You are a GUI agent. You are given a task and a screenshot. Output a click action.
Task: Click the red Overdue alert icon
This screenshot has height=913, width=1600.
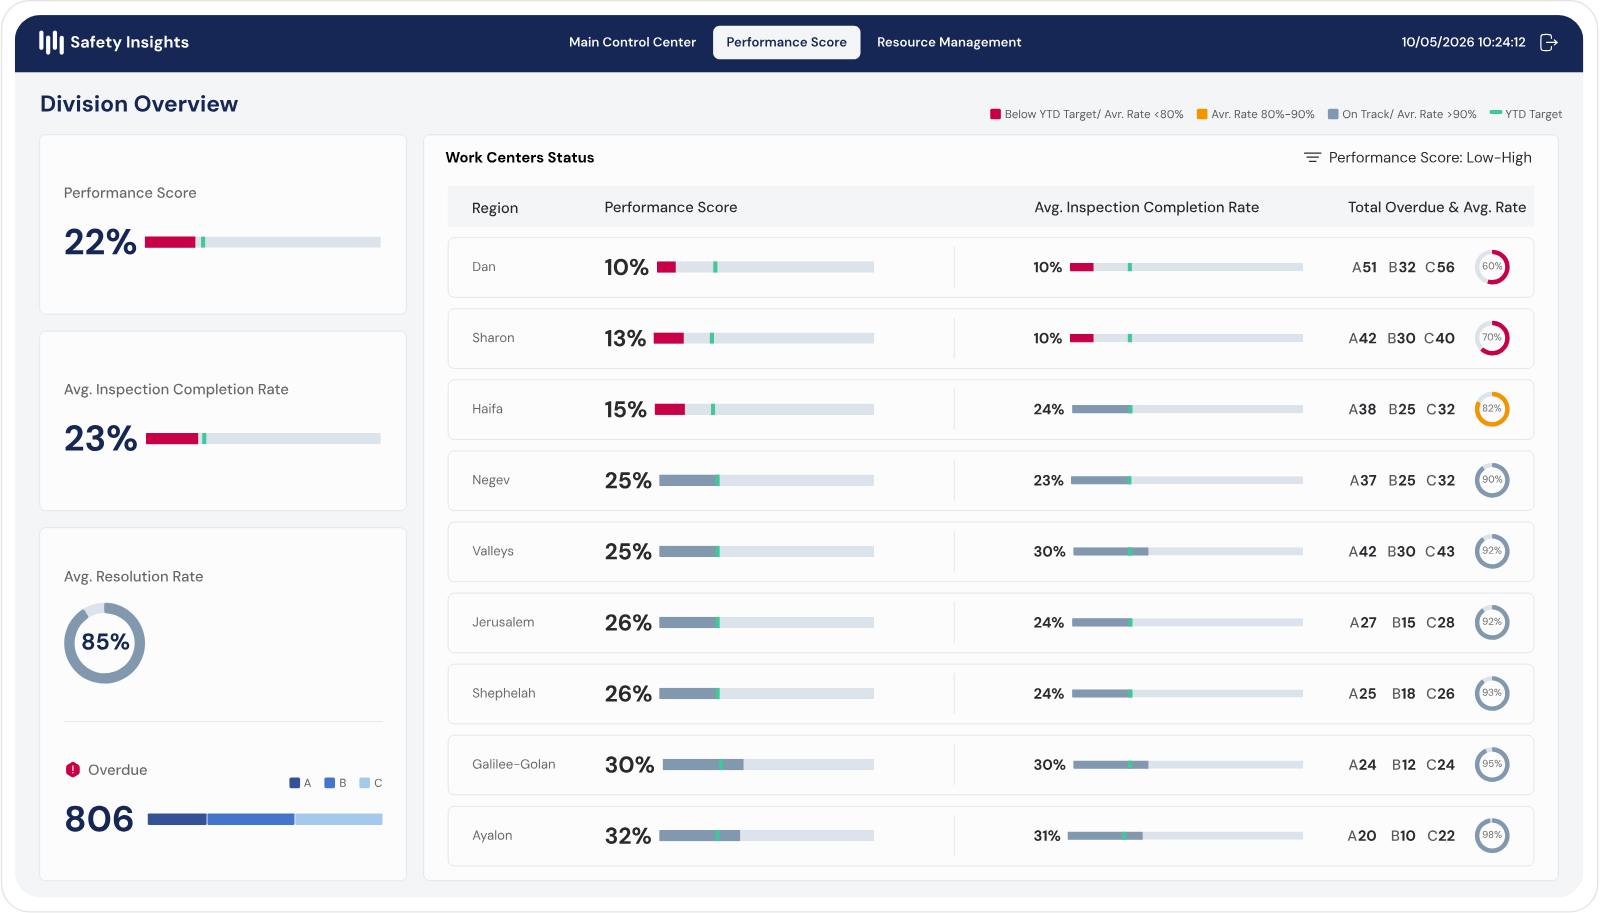tap(73, 769)
